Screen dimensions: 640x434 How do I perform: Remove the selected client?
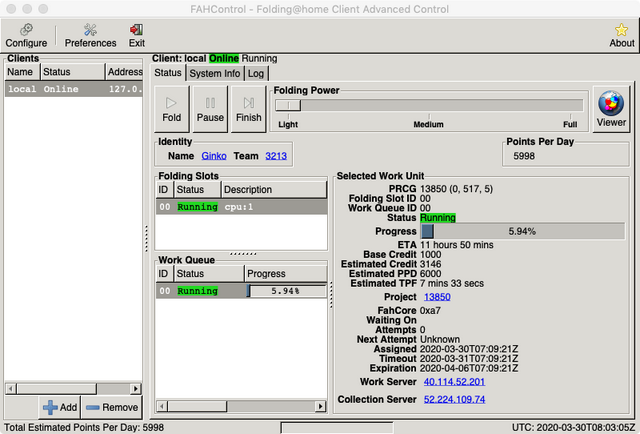[112, 408]
